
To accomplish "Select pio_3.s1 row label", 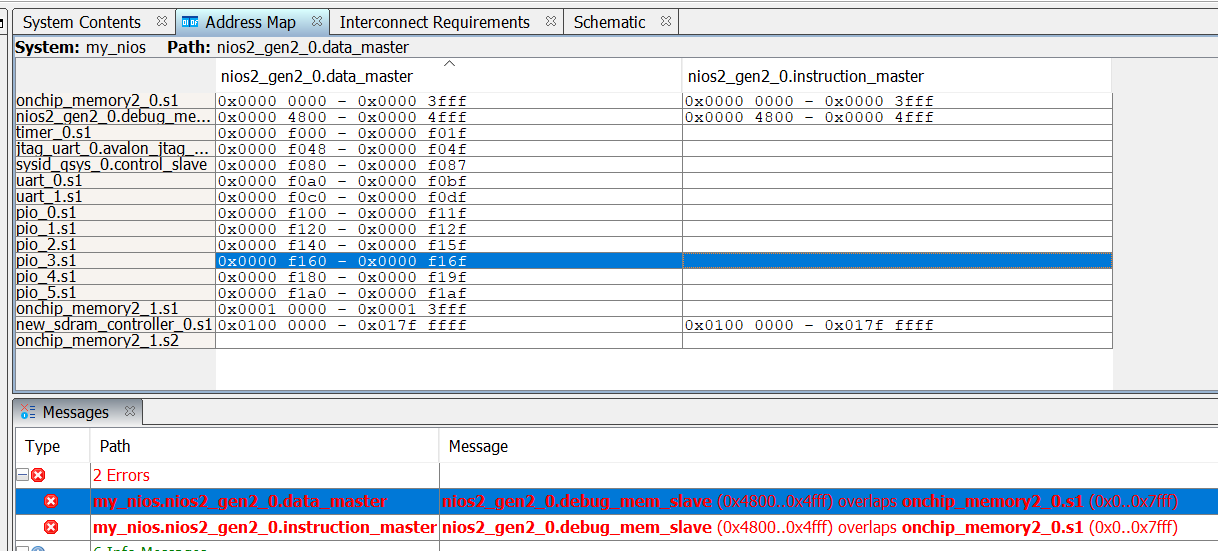I will click(115, 261).
